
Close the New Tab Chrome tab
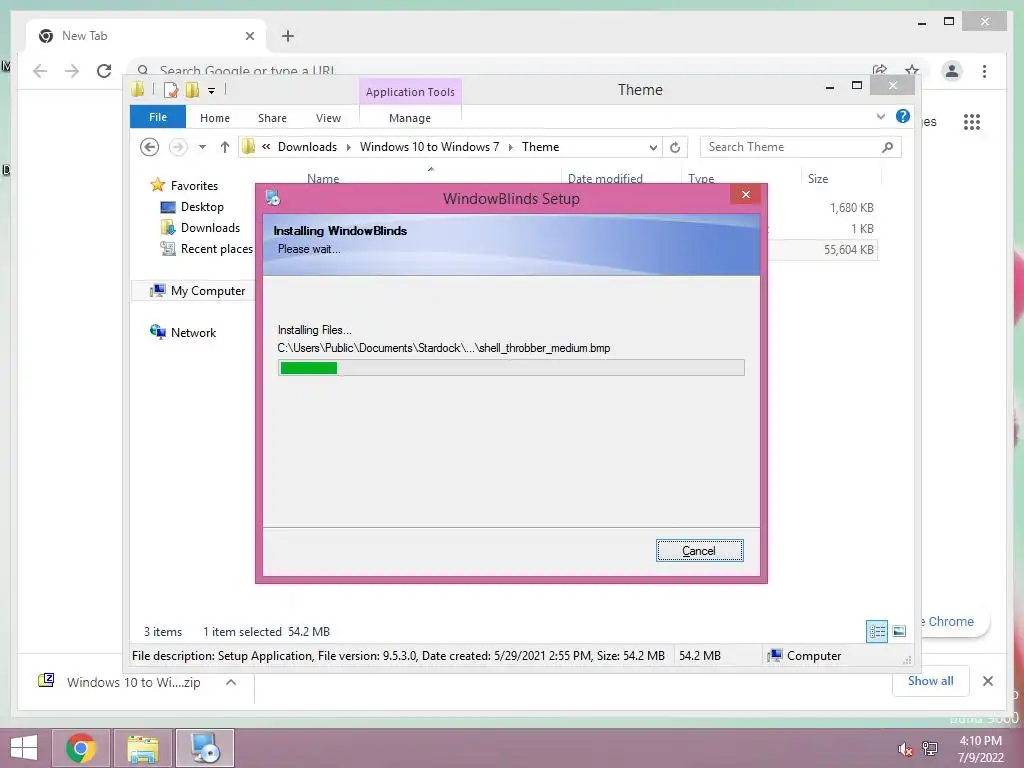pyautogui.click(x=249, y=36)
